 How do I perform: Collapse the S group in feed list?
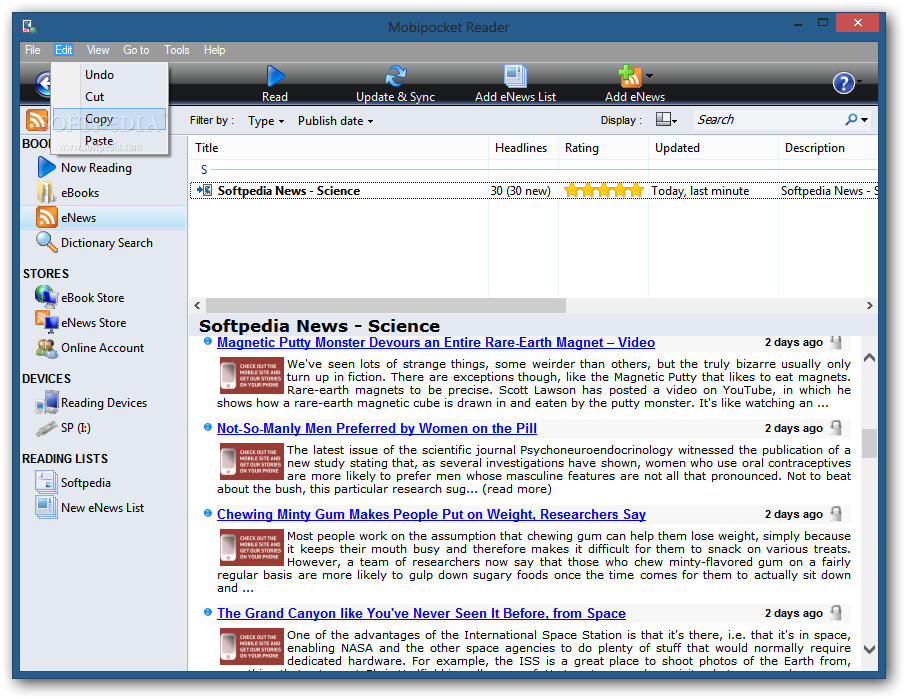[204, 169]
